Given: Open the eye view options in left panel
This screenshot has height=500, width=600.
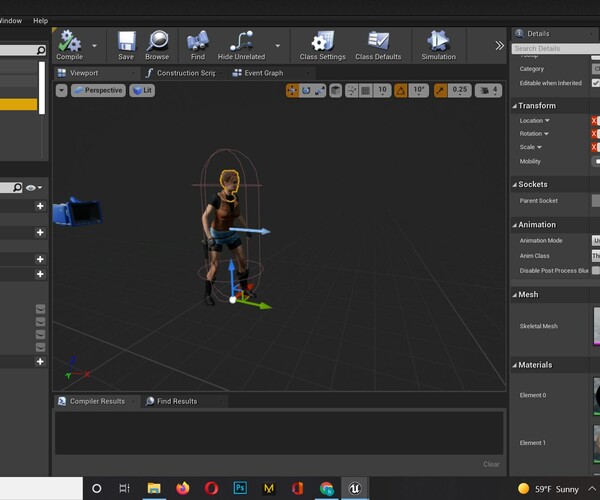Looking at the screenshot, I should coord(34,188).
